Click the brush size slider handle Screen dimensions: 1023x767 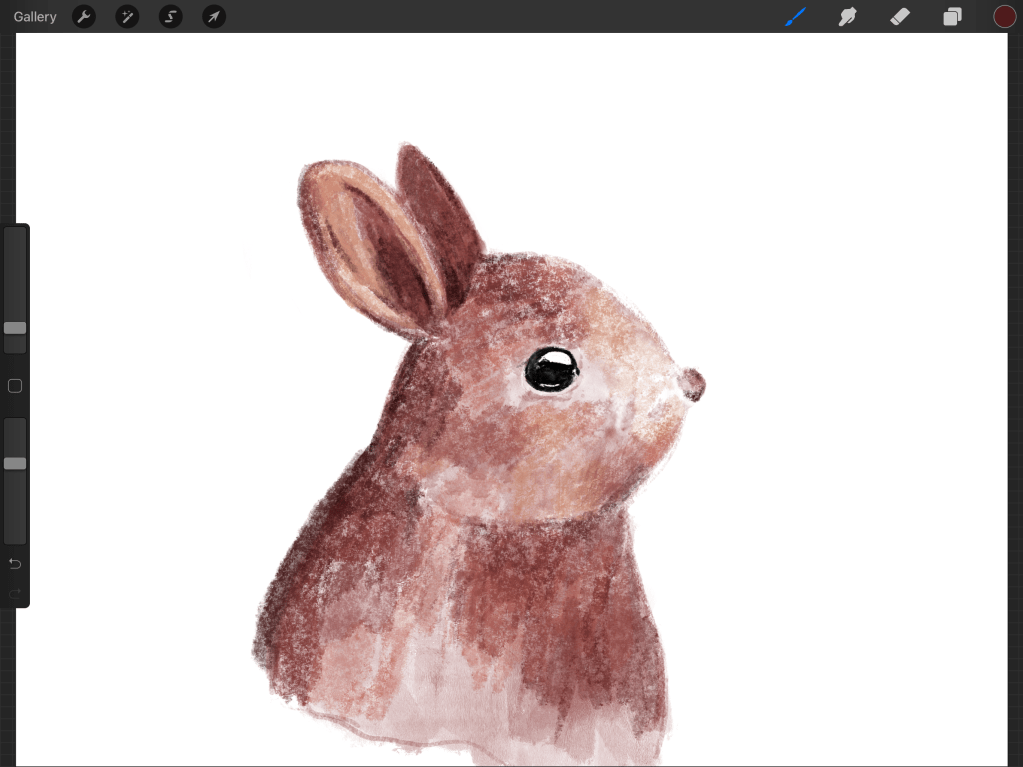point(15,328)
